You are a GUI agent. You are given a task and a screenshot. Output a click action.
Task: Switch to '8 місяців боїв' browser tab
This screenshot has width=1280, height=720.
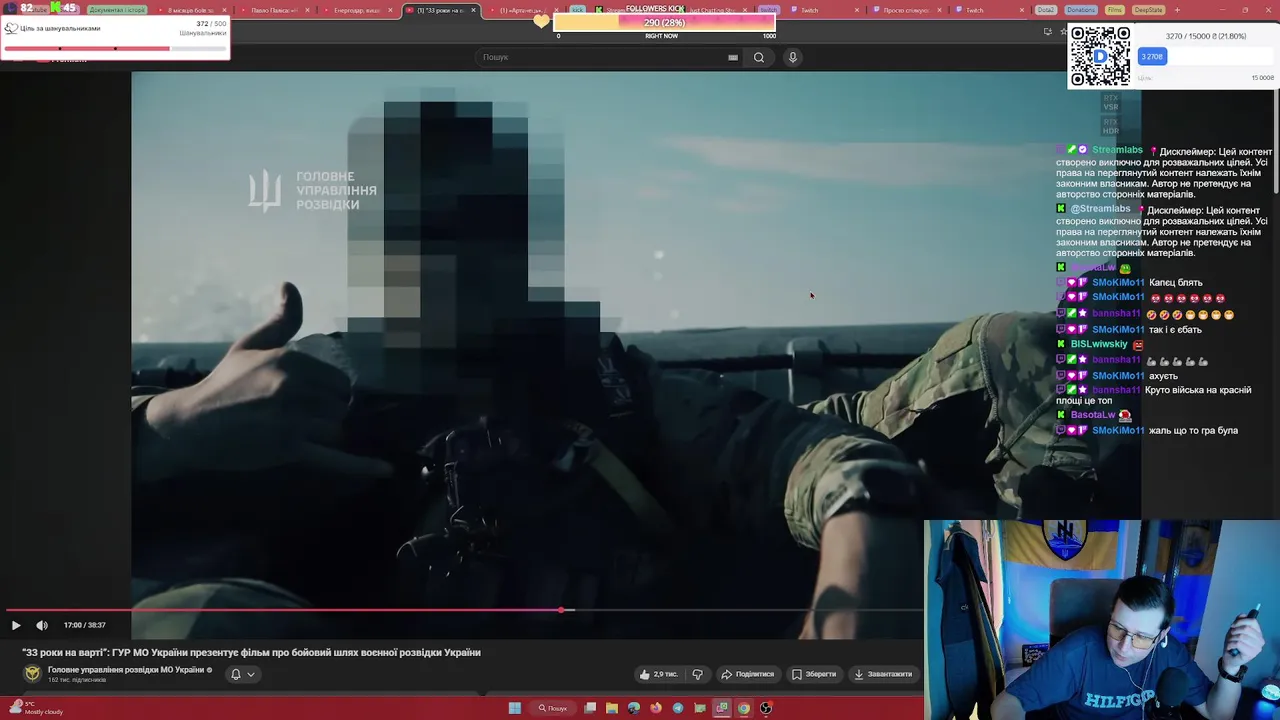pyautogui.click(x=190, y=10)
